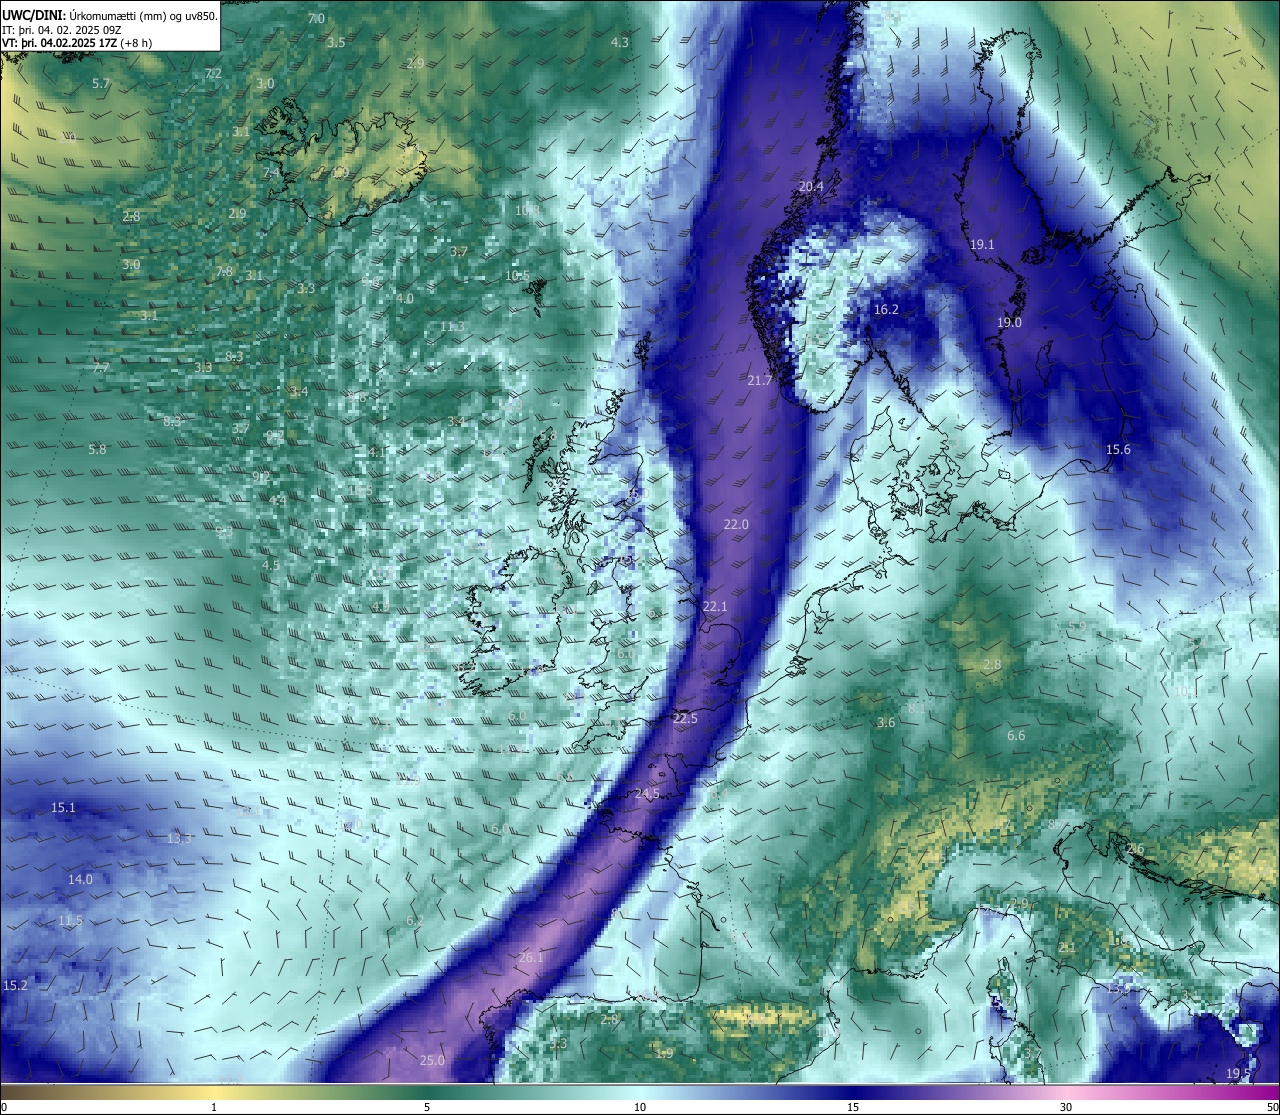This screenshot has width=1280, height=1115.
Task: Click the 11.3 value label
Action: [452, 327]
